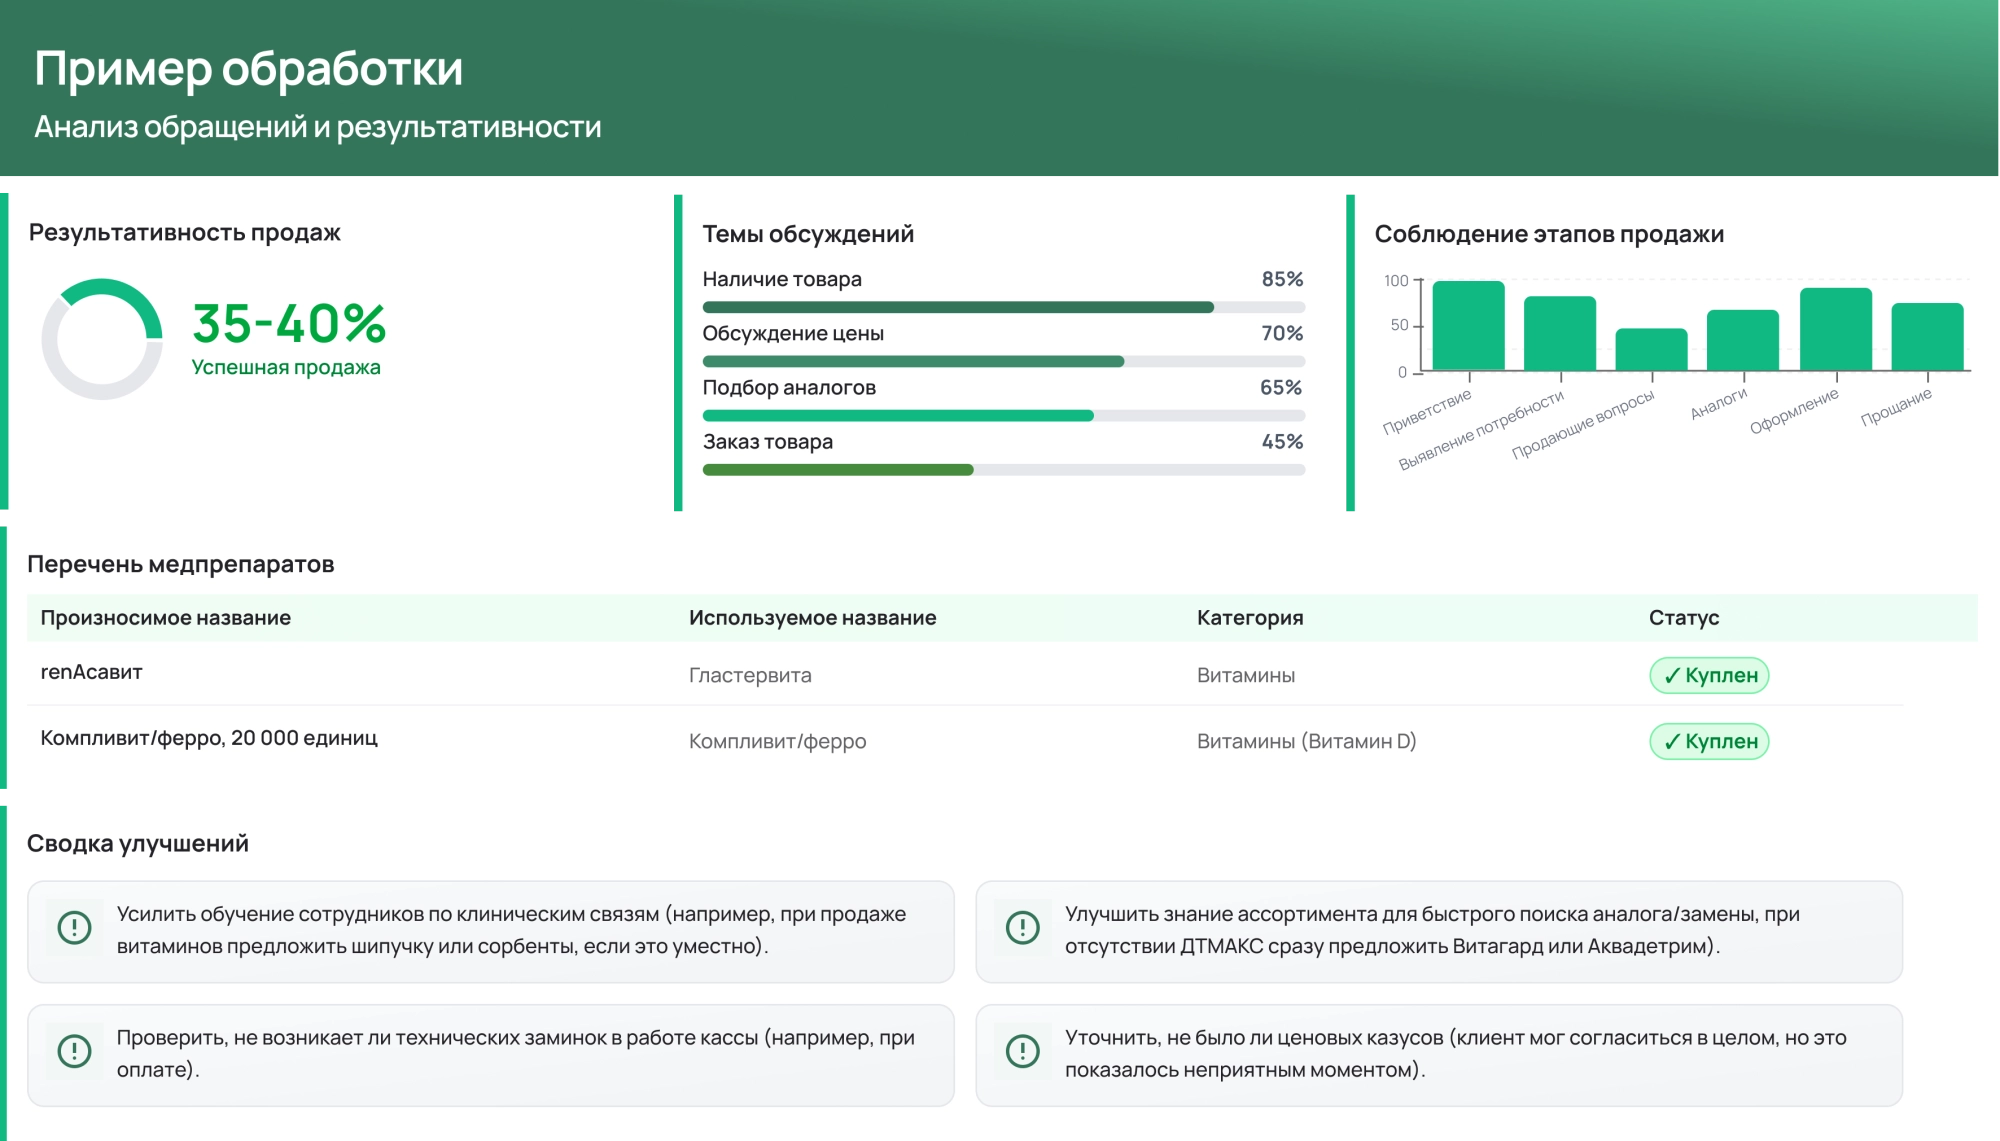Click the 'Подбор аналогов' progress bar
This screenshot has height=1141, width=2000.
tap(1003, 416)
